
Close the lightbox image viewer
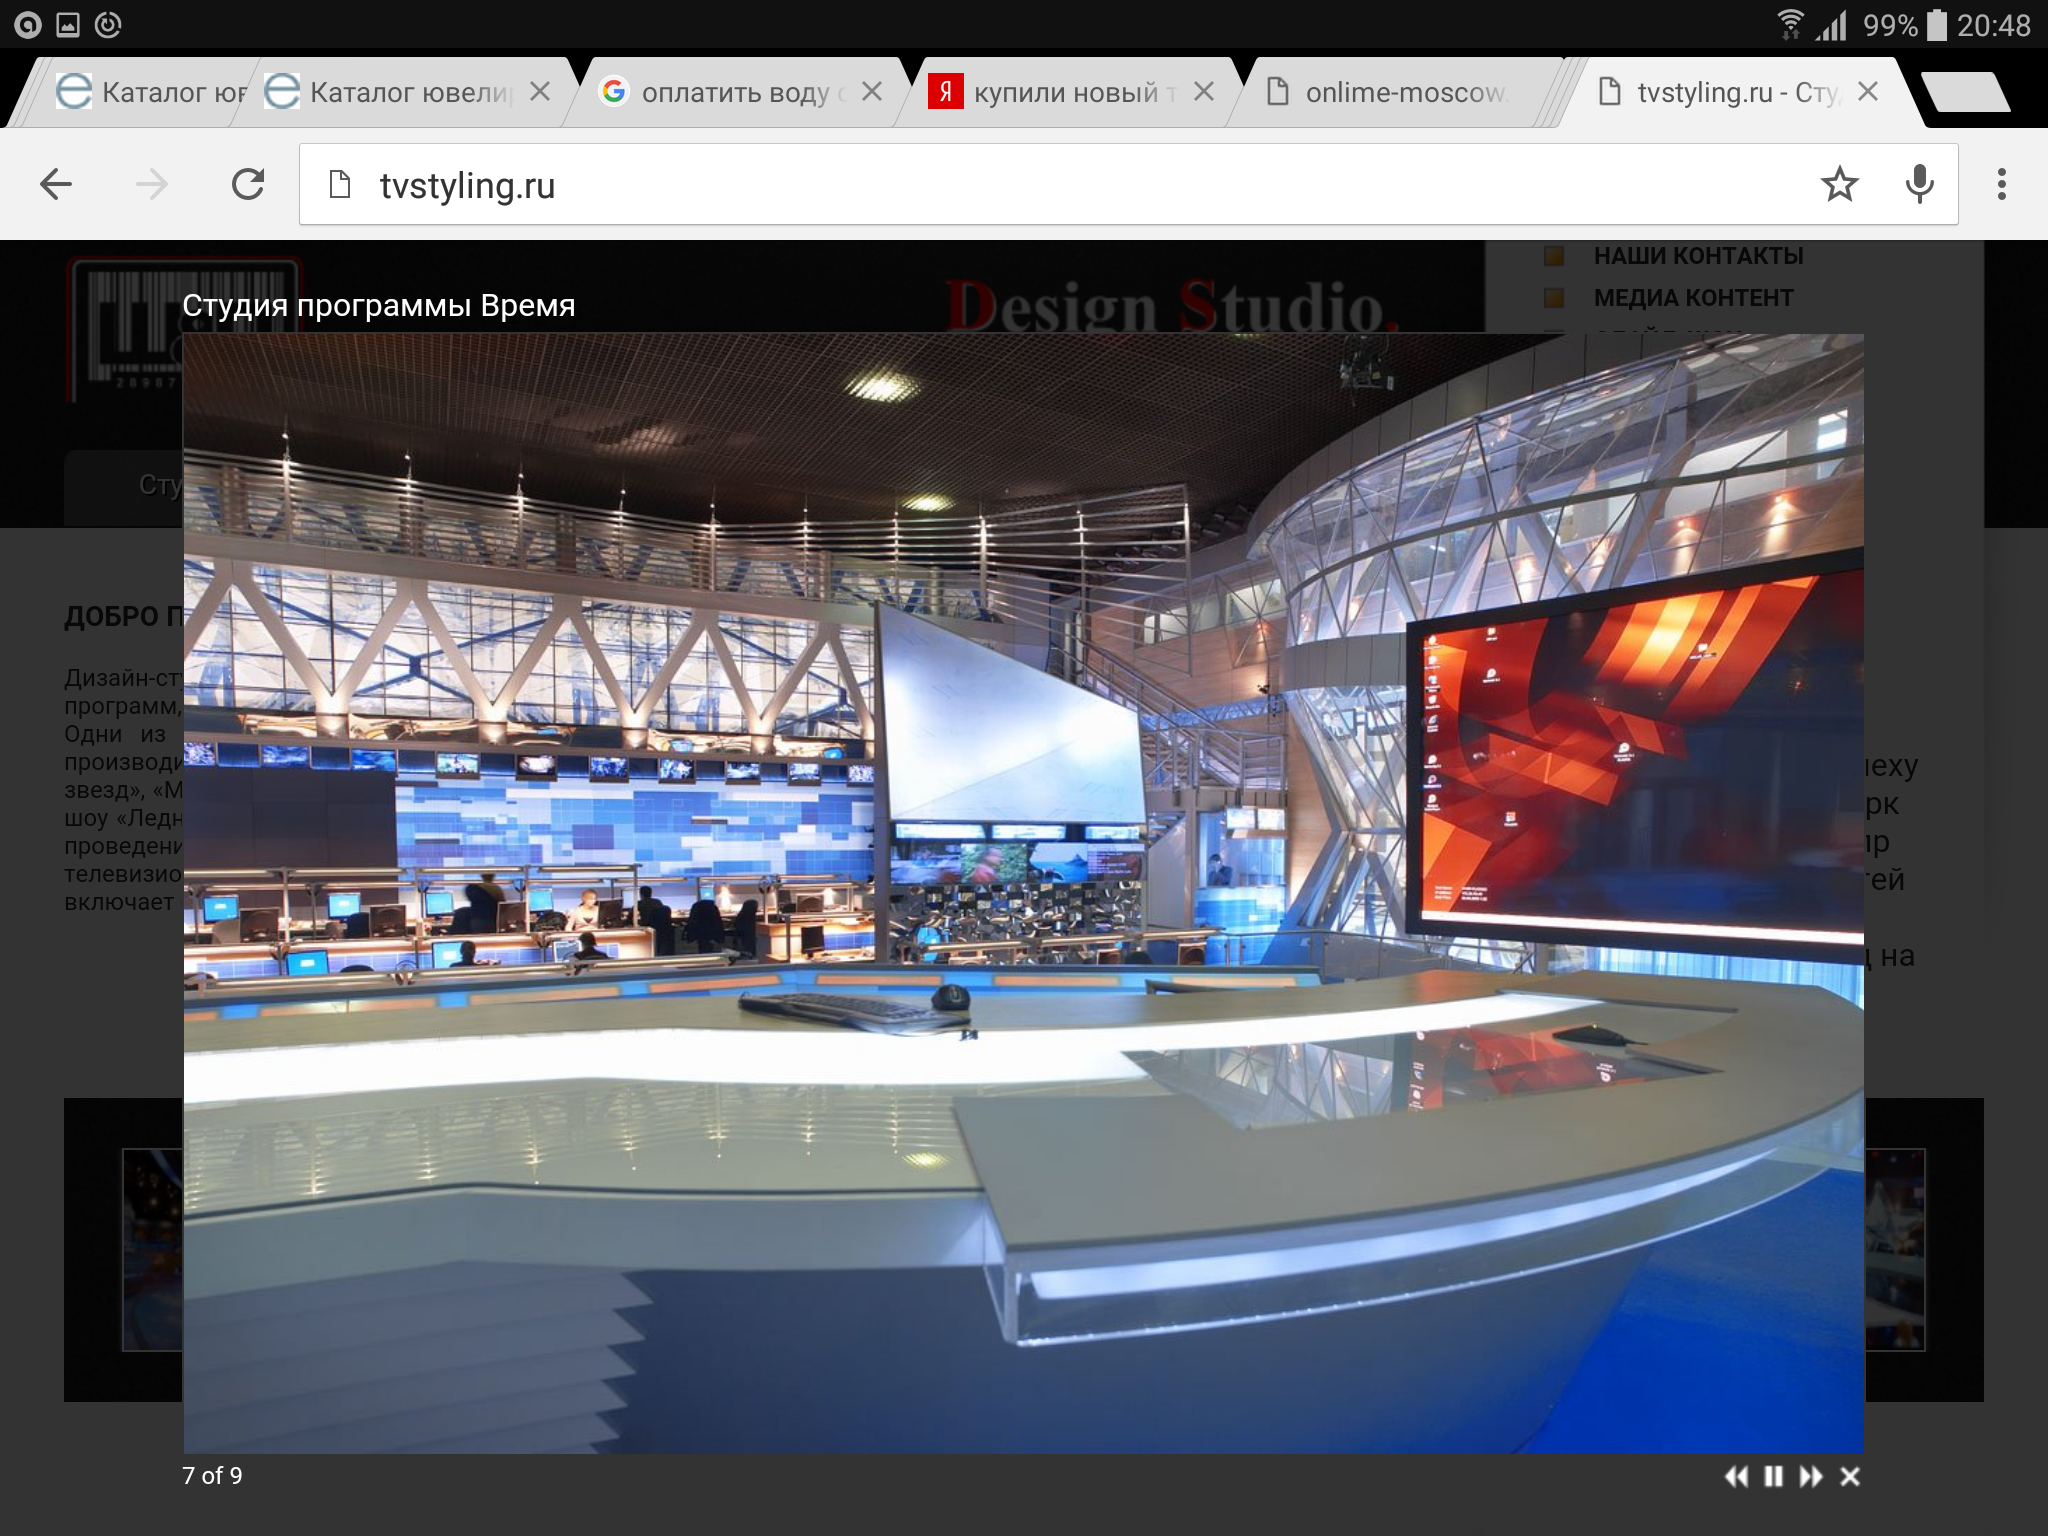click(1850, 1477)
